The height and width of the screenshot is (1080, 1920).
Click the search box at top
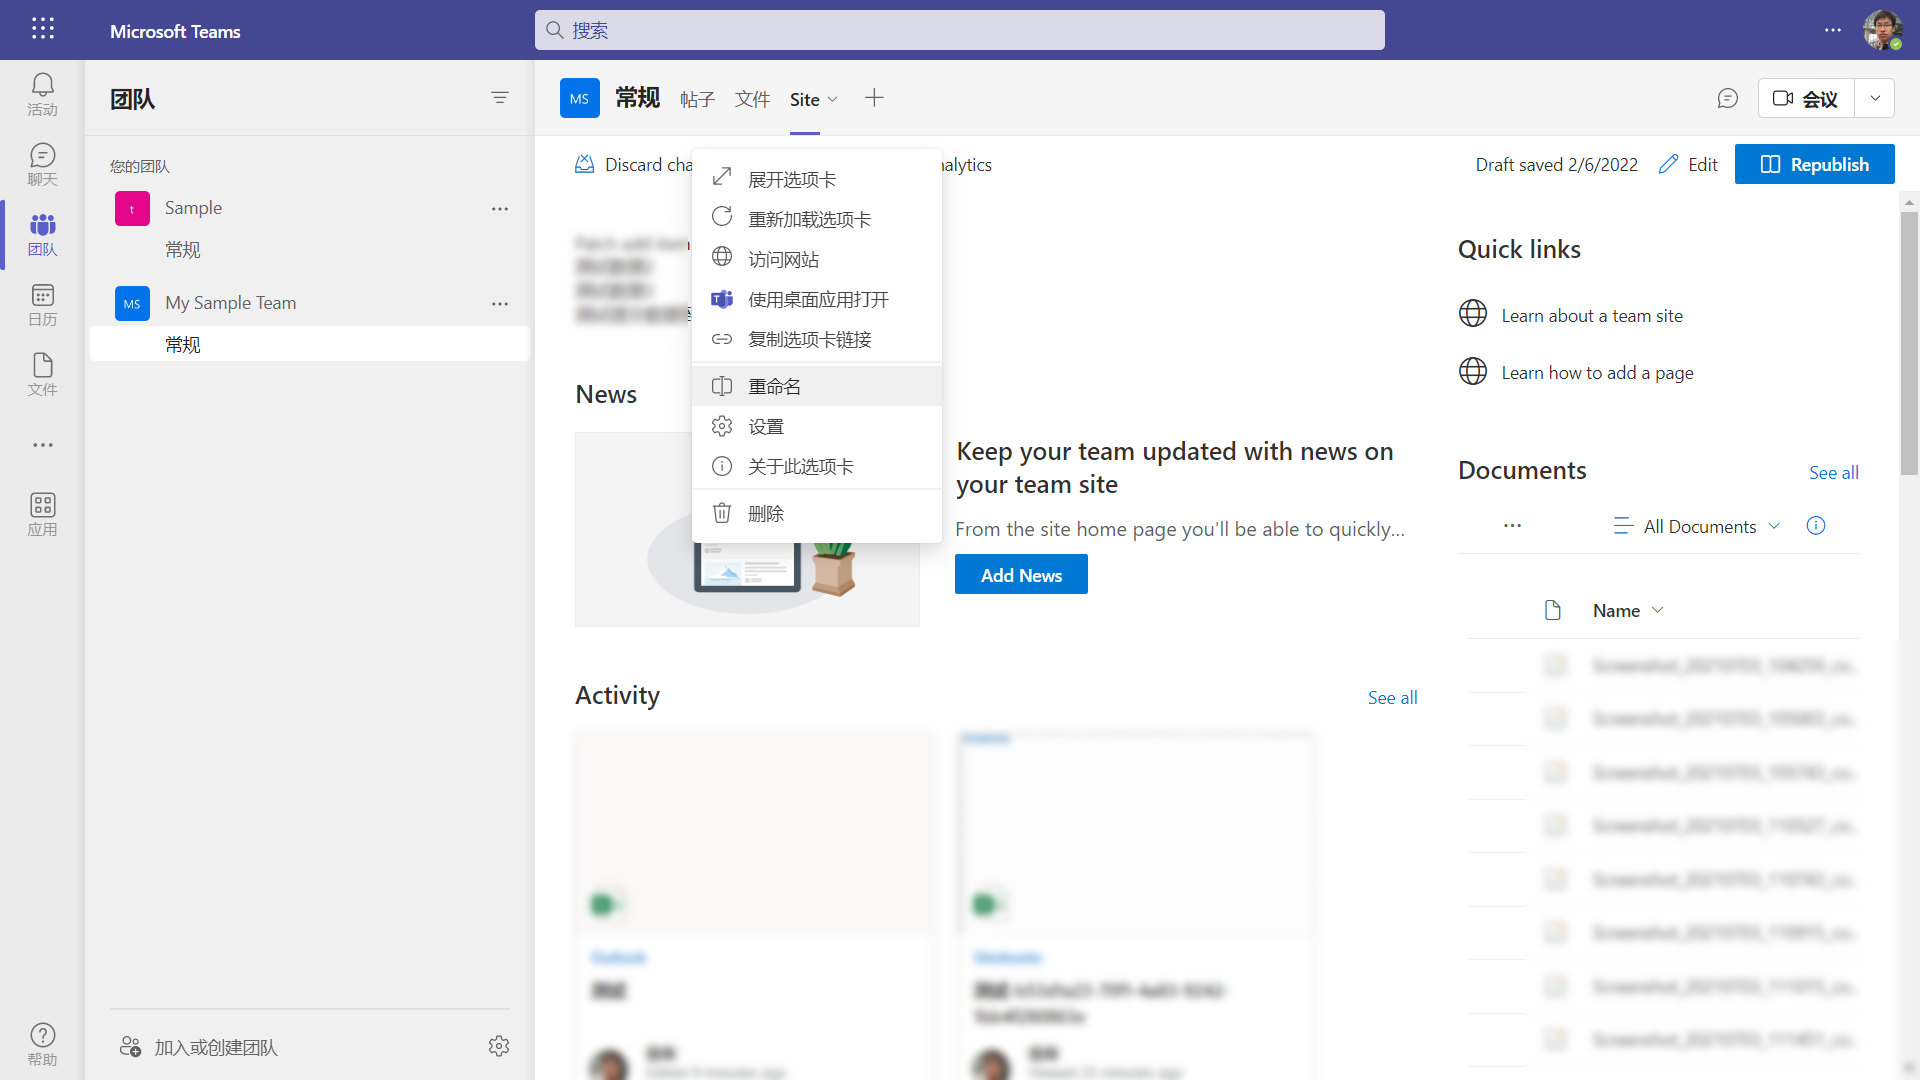point(960,30)
